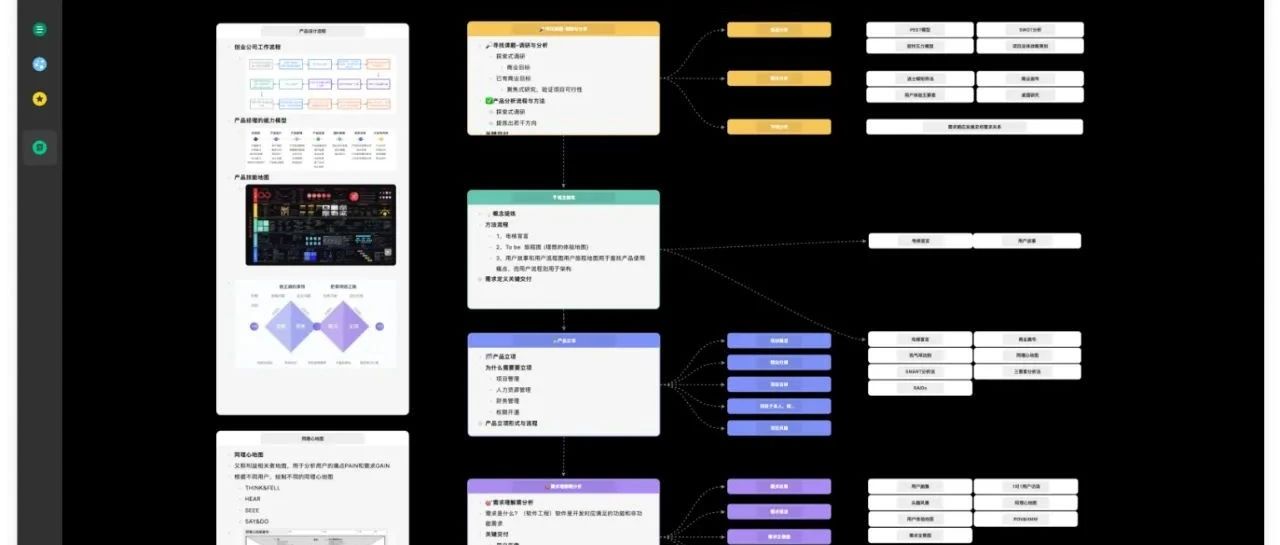The image size is (1280, 545).
Task: Select the 财务管理 list item
Action: 508,401
